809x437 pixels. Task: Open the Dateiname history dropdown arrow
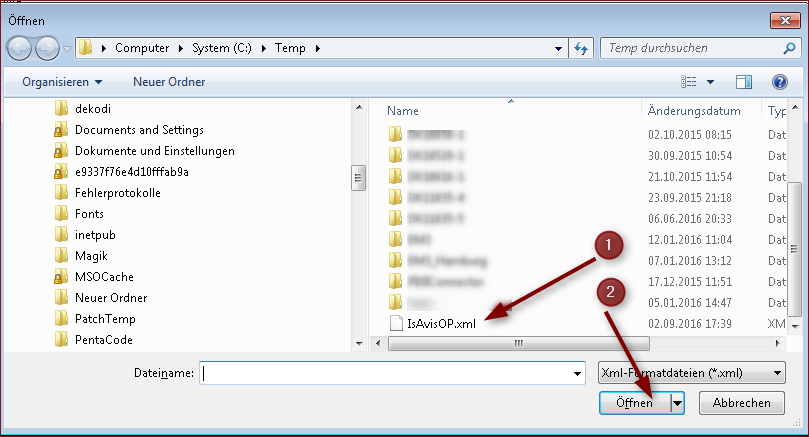[x=576, y=373]
